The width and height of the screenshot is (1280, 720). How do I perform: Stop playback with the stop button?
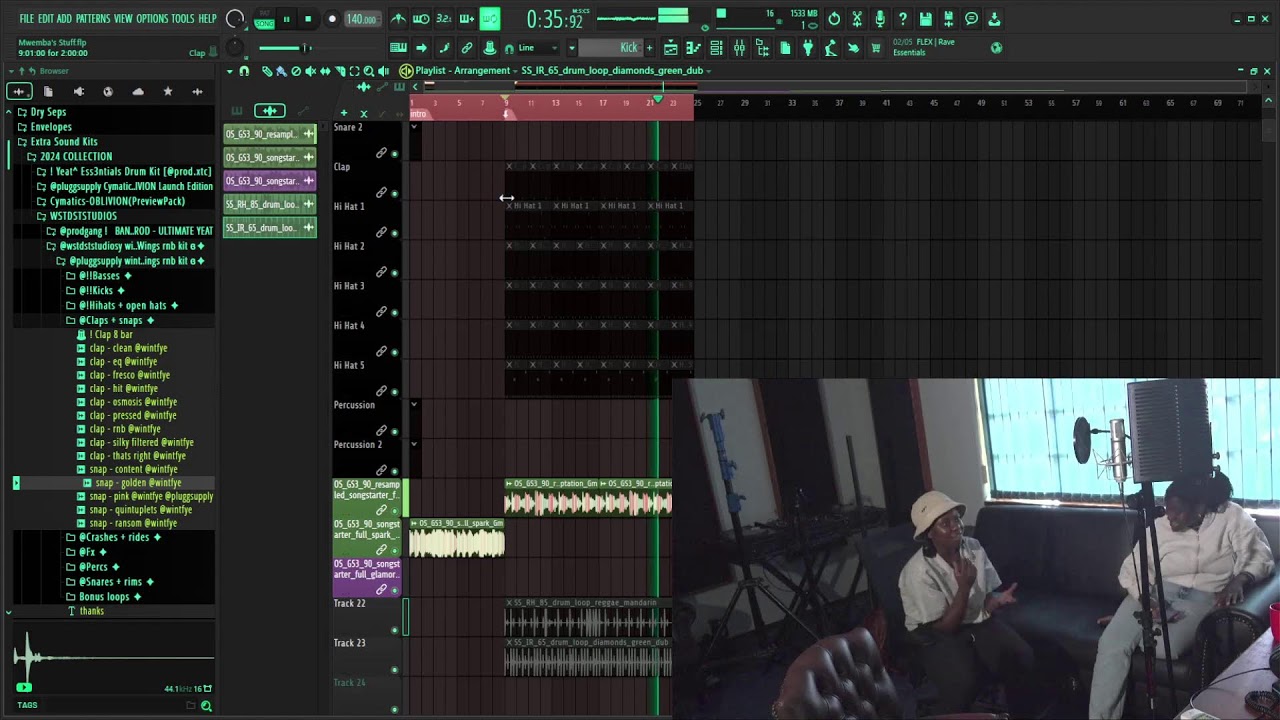coord(308,19)
